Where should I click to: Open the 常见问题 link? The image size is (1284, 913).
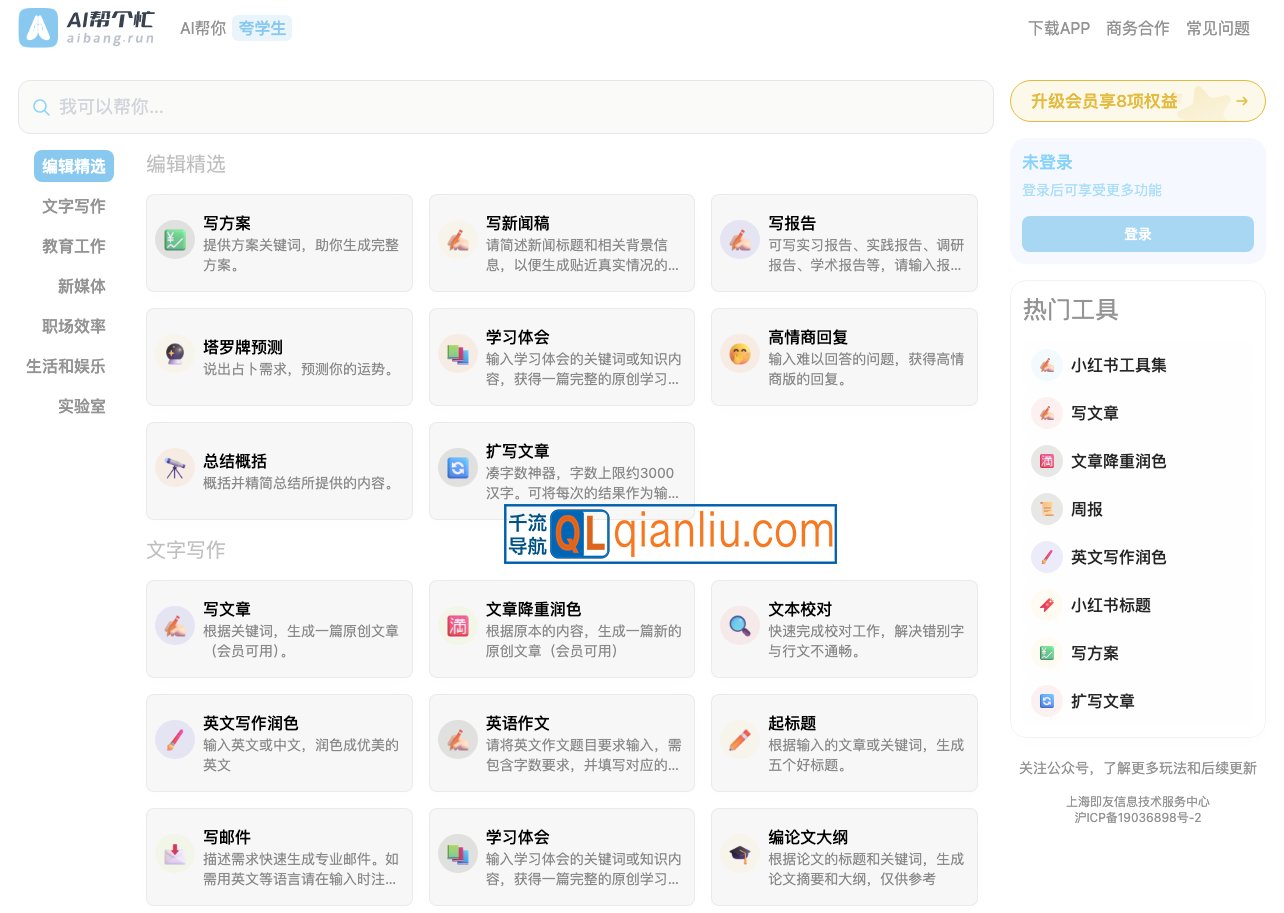click(x=1217, y=28)
